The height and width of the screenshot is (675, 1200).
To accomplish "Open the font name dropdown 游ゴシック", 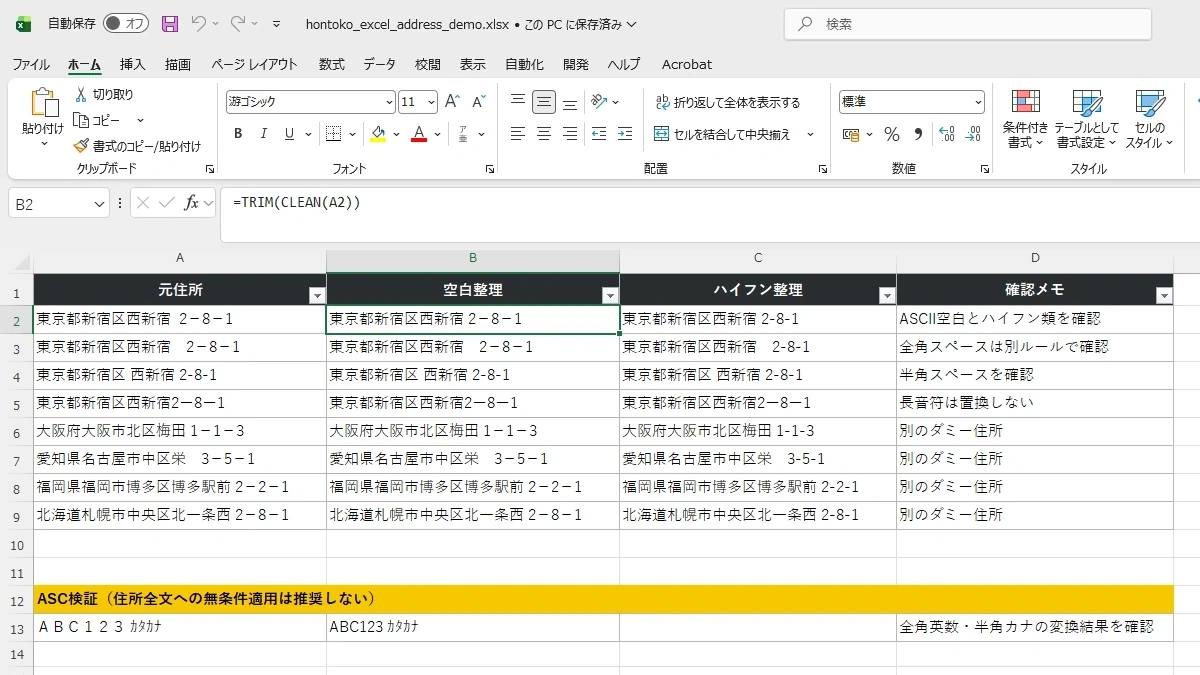I will coord(389,101).
